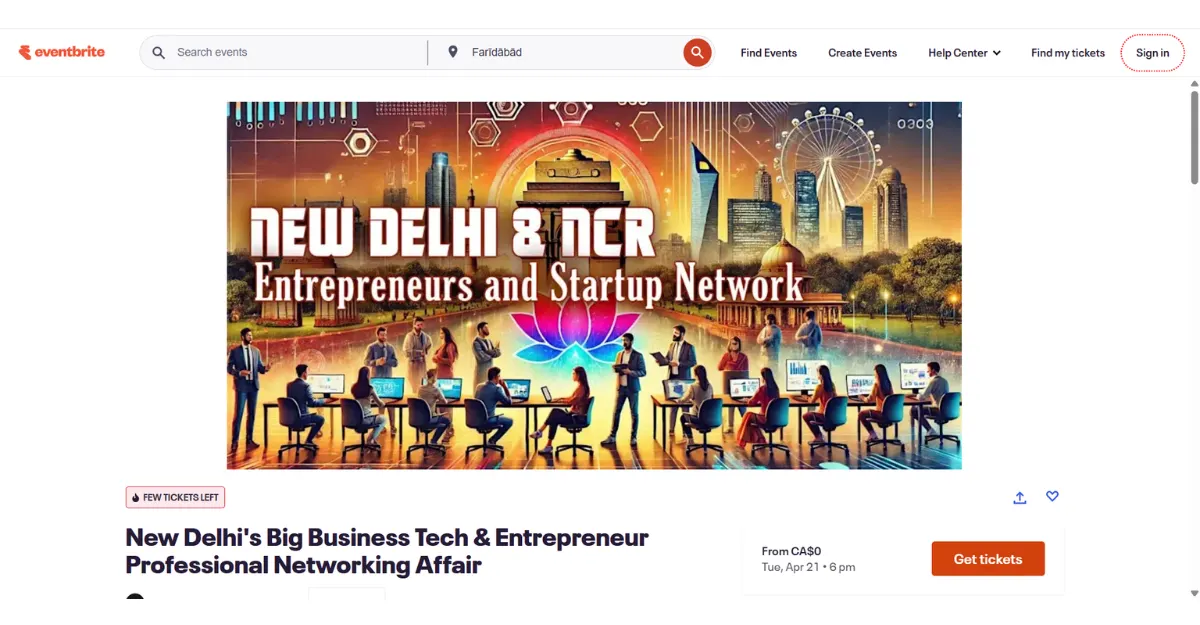Go to Find my tickets
Viewport: 1200px width, 625px height.
coord(1068,53)
